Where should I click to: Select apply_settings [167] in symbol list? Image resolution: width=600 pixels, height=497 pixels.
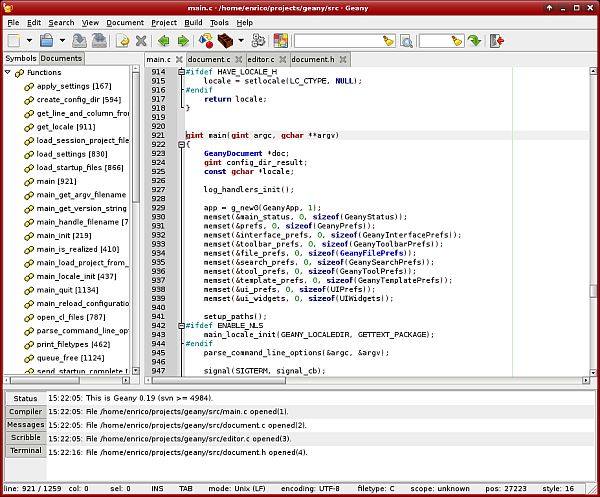(73, 86)
